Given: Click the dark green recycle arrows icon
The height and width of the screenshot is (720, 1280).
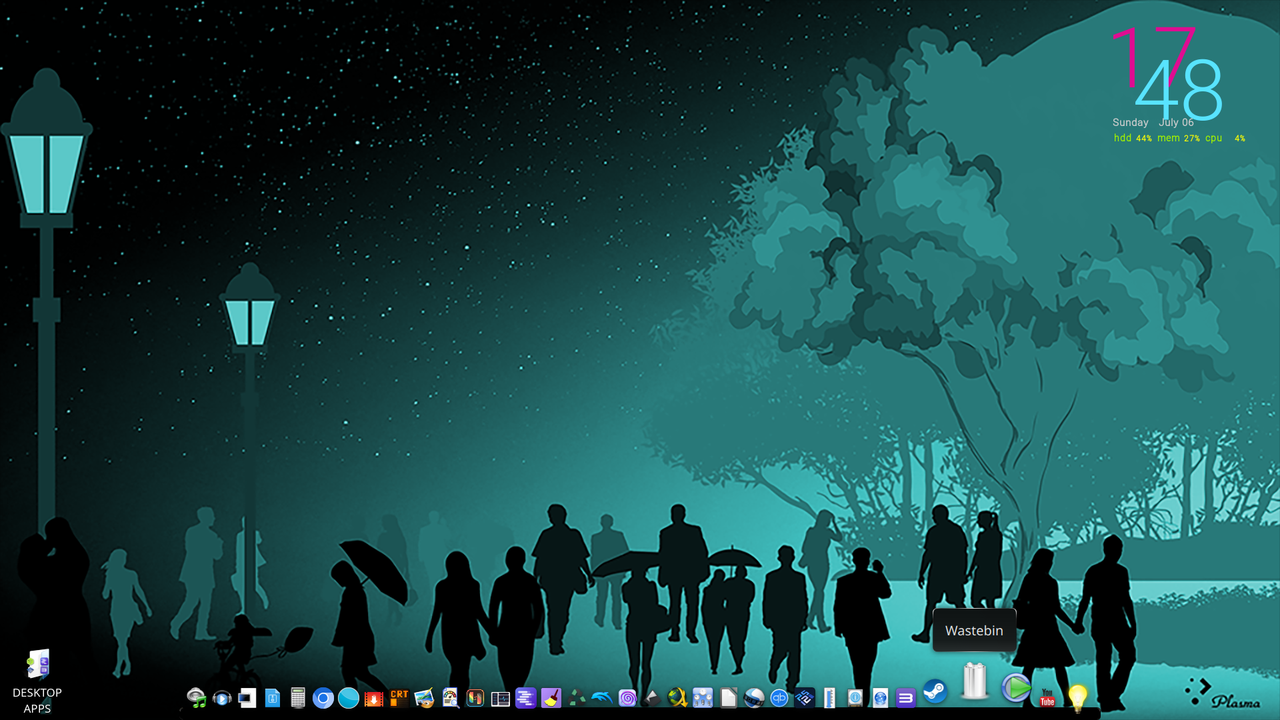Looking at the screenshot, I should click(x=577, y=698).
